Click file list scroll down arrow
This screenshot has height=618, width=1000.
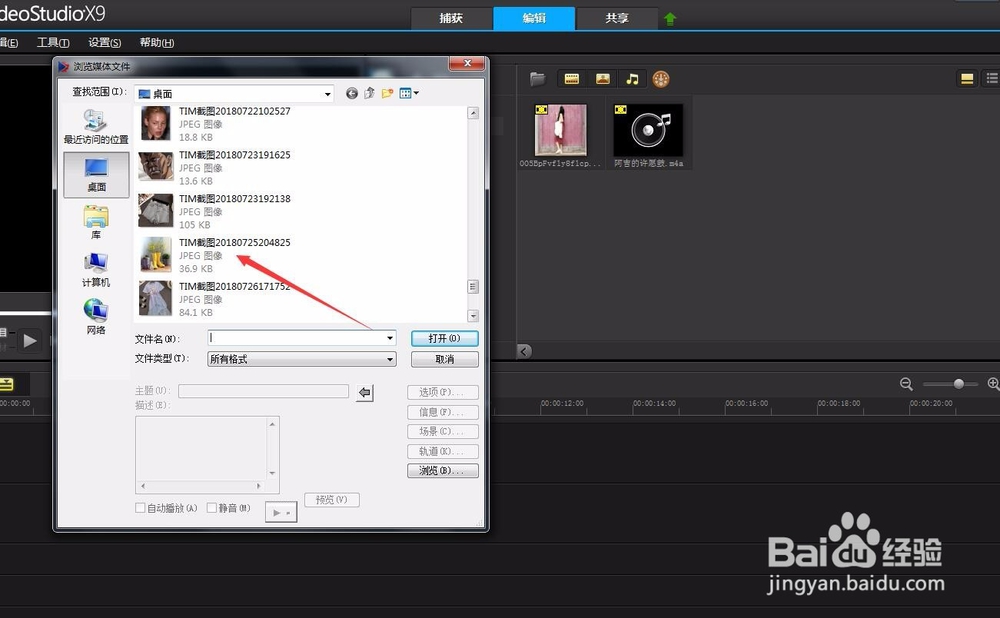473,316
